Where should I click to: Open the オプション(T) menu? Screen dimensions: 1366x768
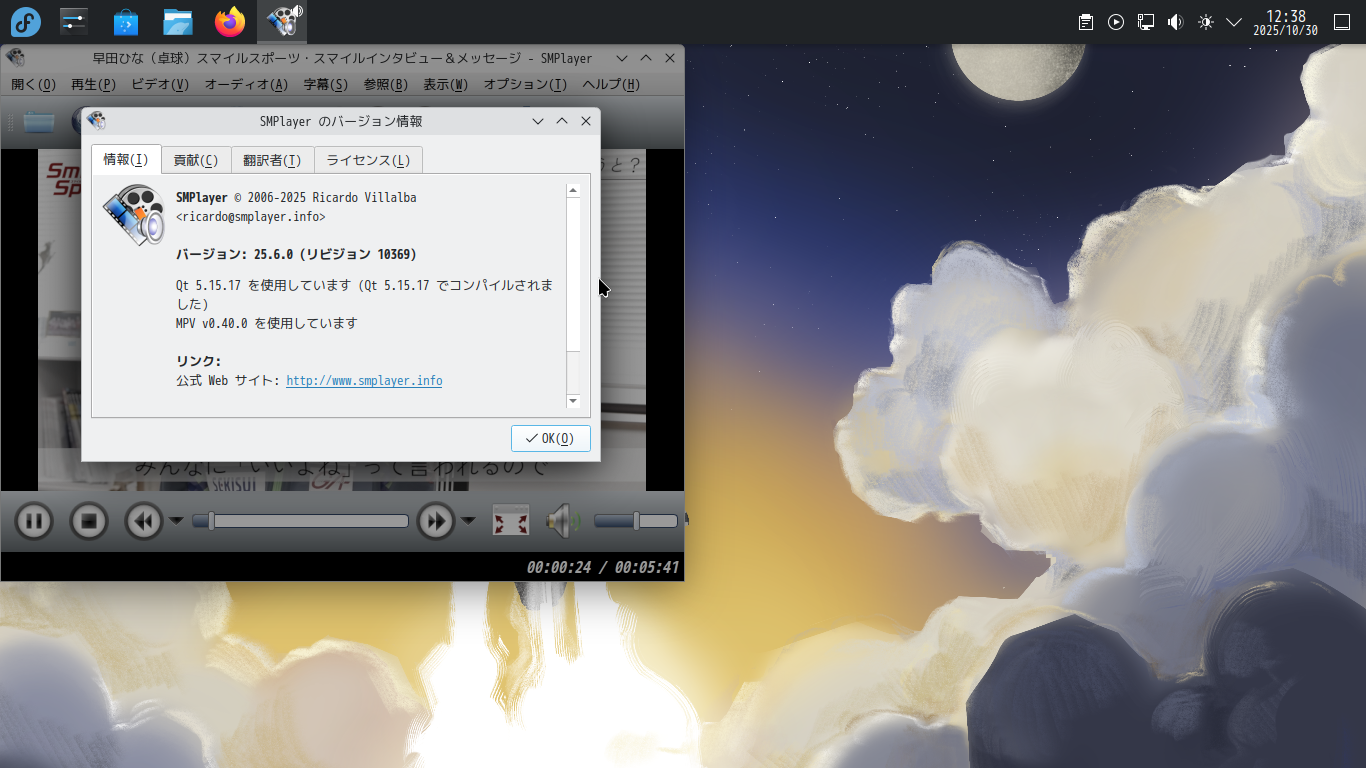[x=525, y=85]
